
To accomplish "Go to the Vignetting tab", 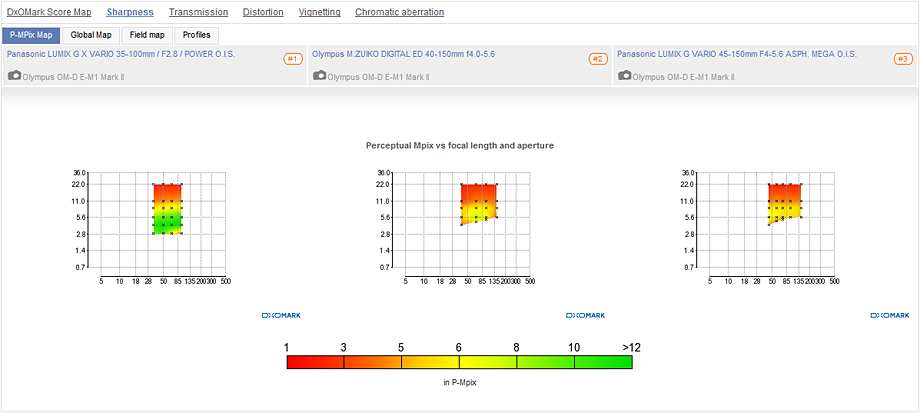I will [319, 12].
